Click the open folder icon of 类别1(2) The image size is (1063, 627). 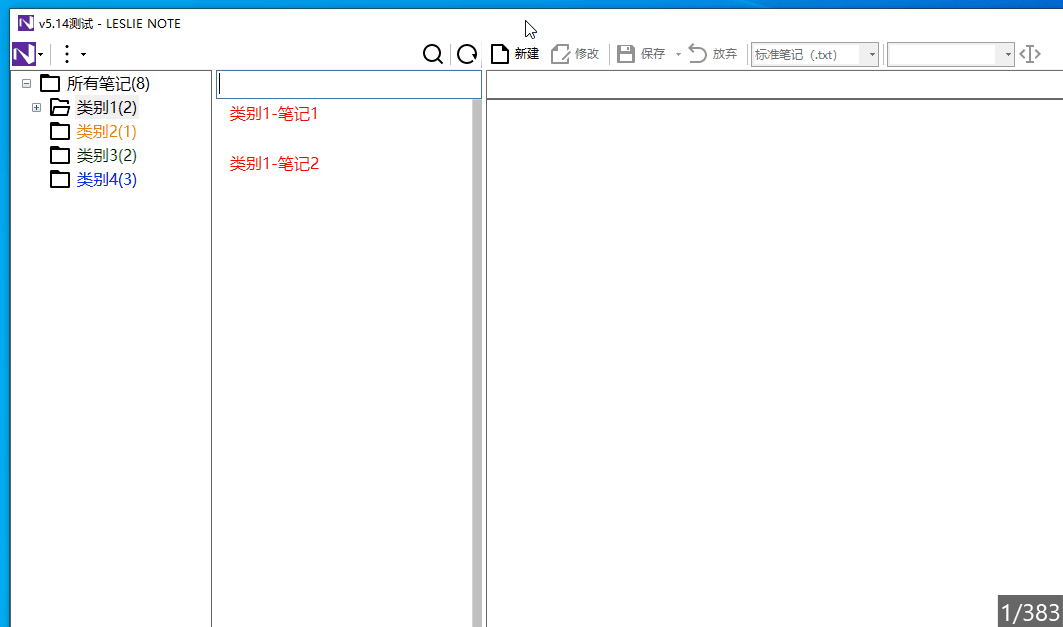pyautogui.click(x=60, y=107)
